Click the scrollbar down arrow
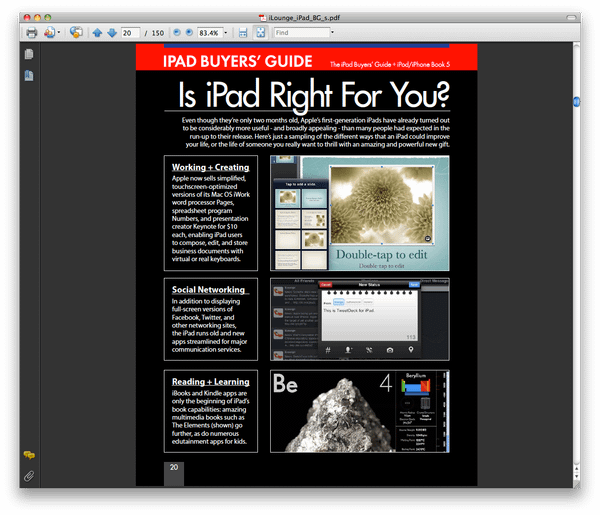 click(x=576, y=477)
